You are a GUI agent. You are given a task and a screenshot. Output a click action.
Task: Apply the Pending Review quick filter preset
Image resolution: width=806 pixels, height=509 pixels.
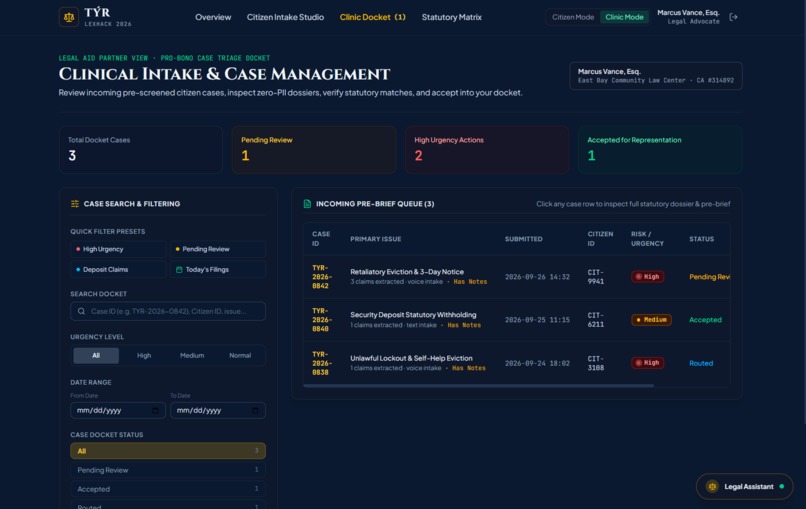click(218, 249)
